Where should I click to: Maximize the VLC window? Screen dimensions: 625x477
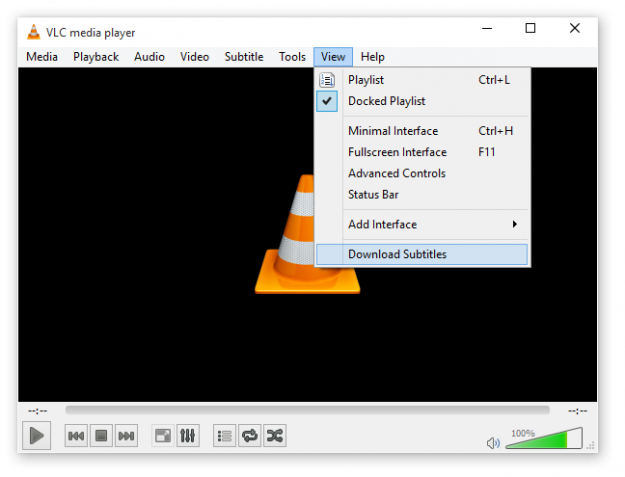530,28
